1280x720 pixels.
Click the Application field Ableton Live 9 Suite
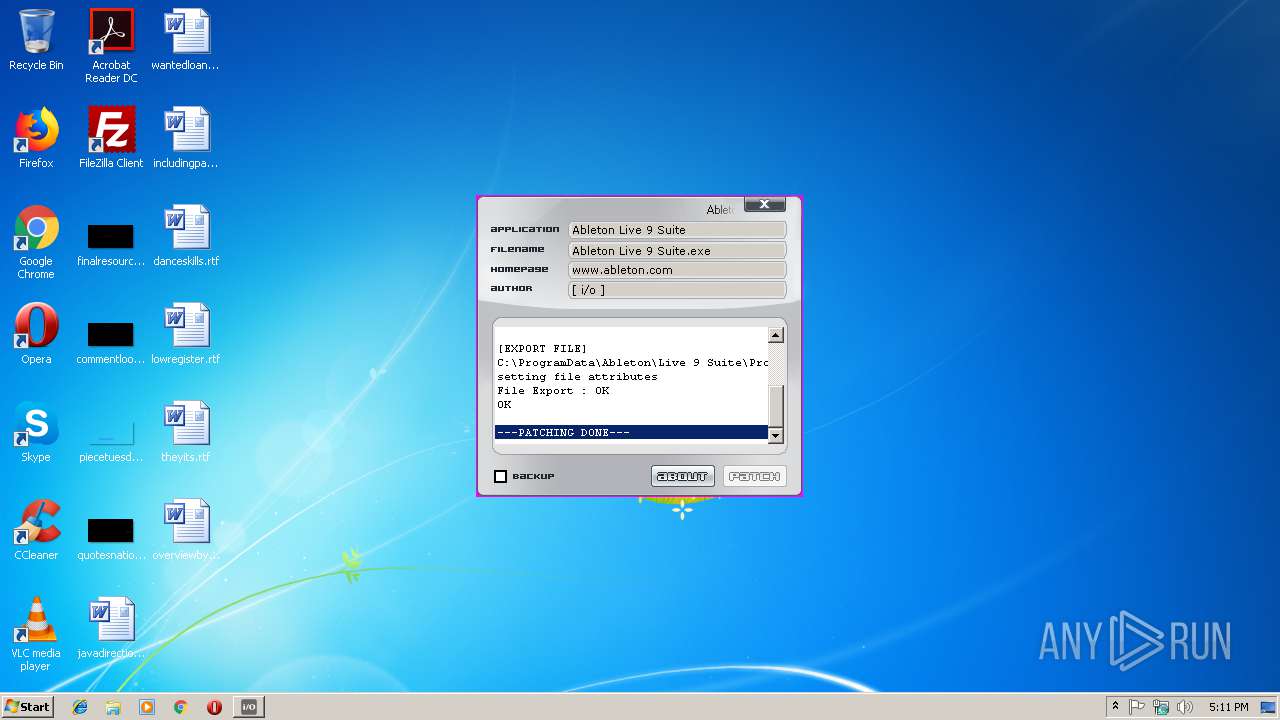point(677,230)
